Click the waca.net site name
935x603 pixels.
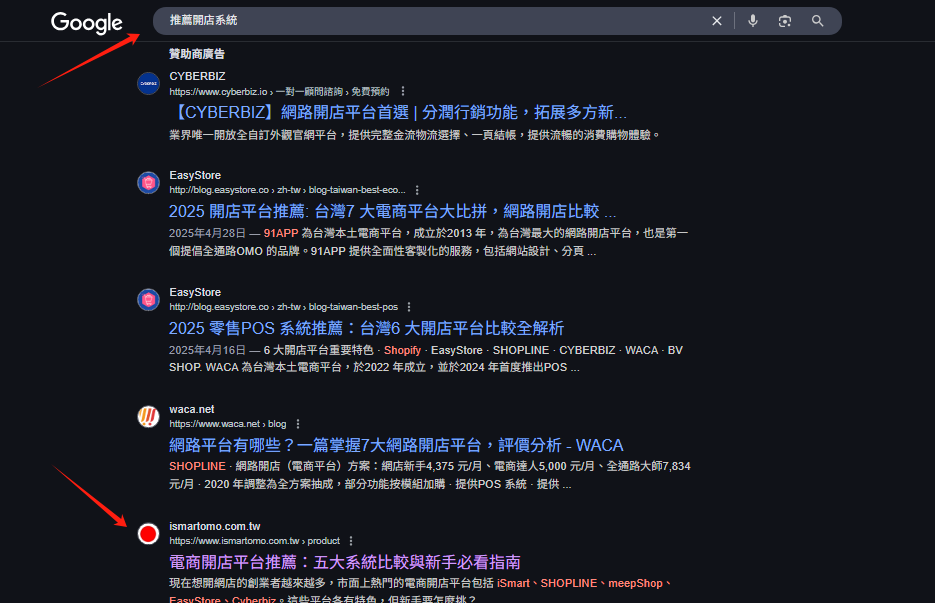(191, 409)
